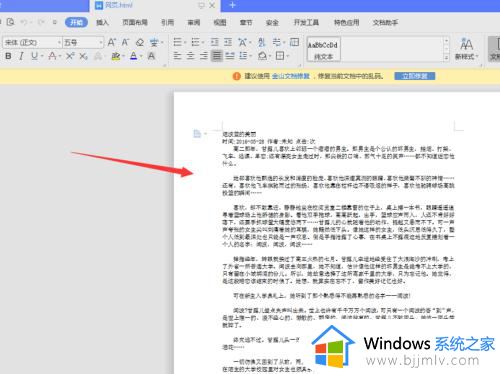The width and height of the screenshot is (500, 374).
Task: Decrease font size with shrink font icon
Action: tap(125, 42)
